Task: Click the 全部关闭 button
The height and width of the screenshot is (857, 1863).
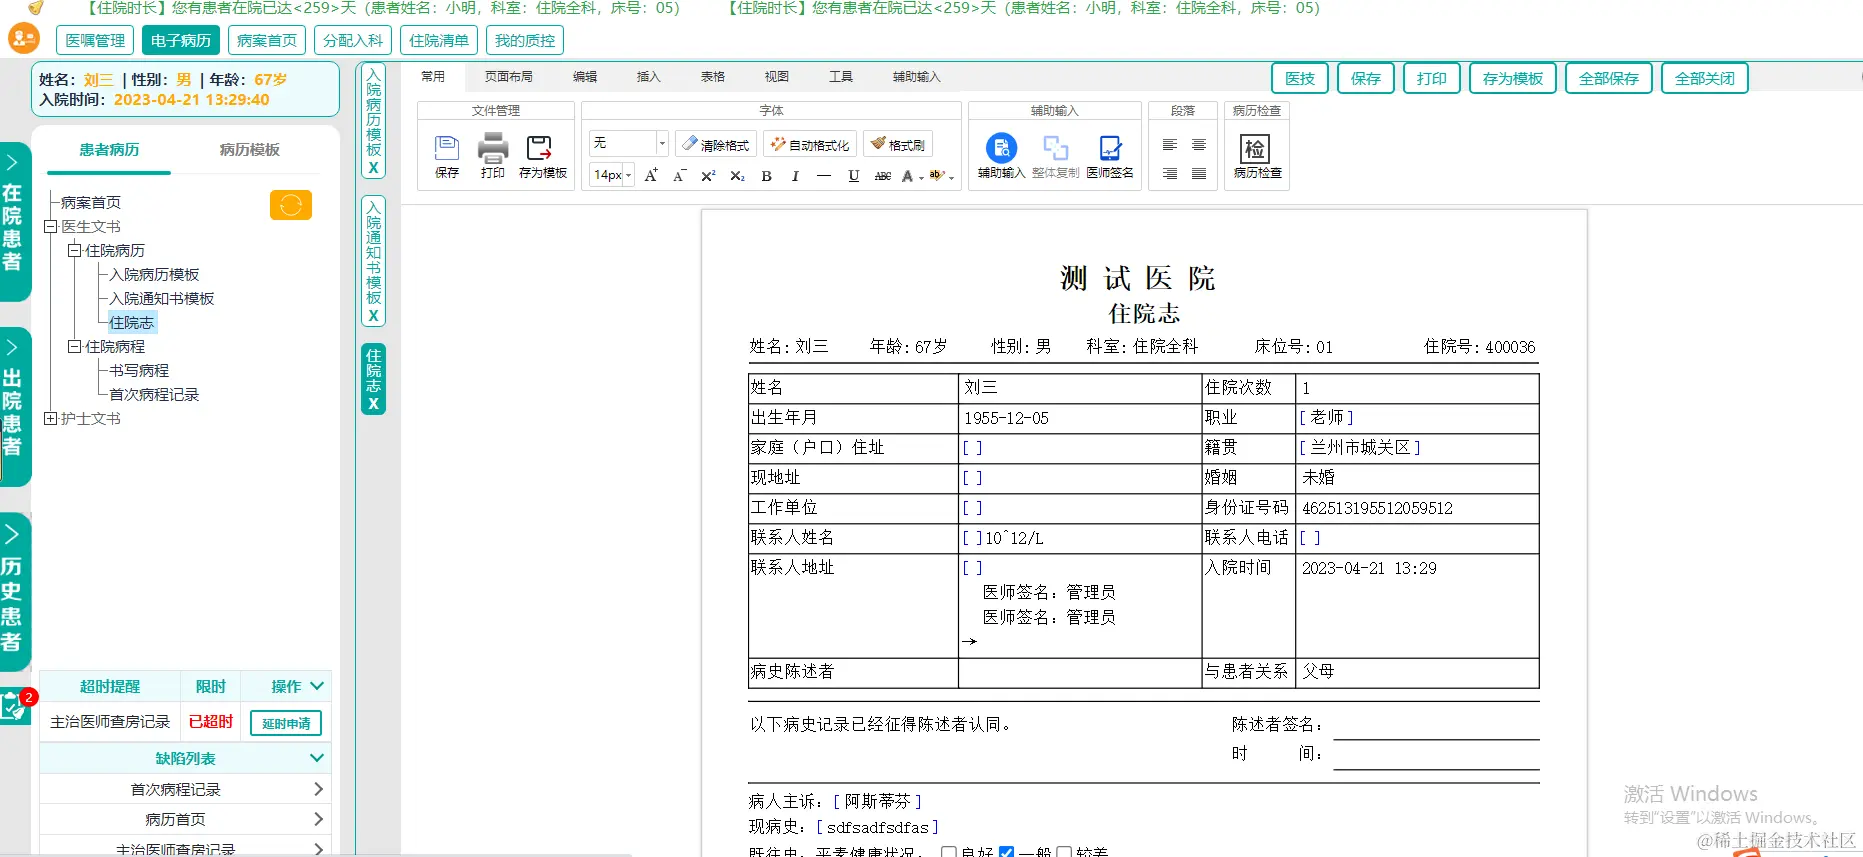Action: point(1705,78)
